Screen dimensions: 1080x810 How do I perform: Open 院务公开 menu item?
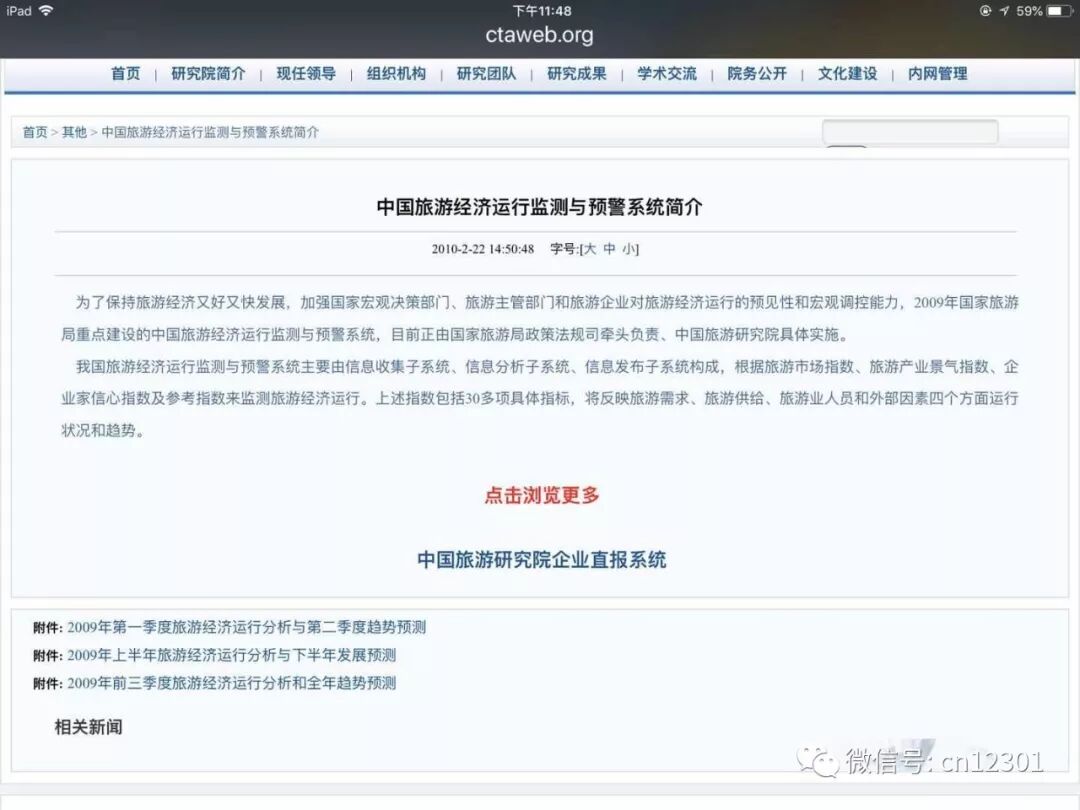757,74
